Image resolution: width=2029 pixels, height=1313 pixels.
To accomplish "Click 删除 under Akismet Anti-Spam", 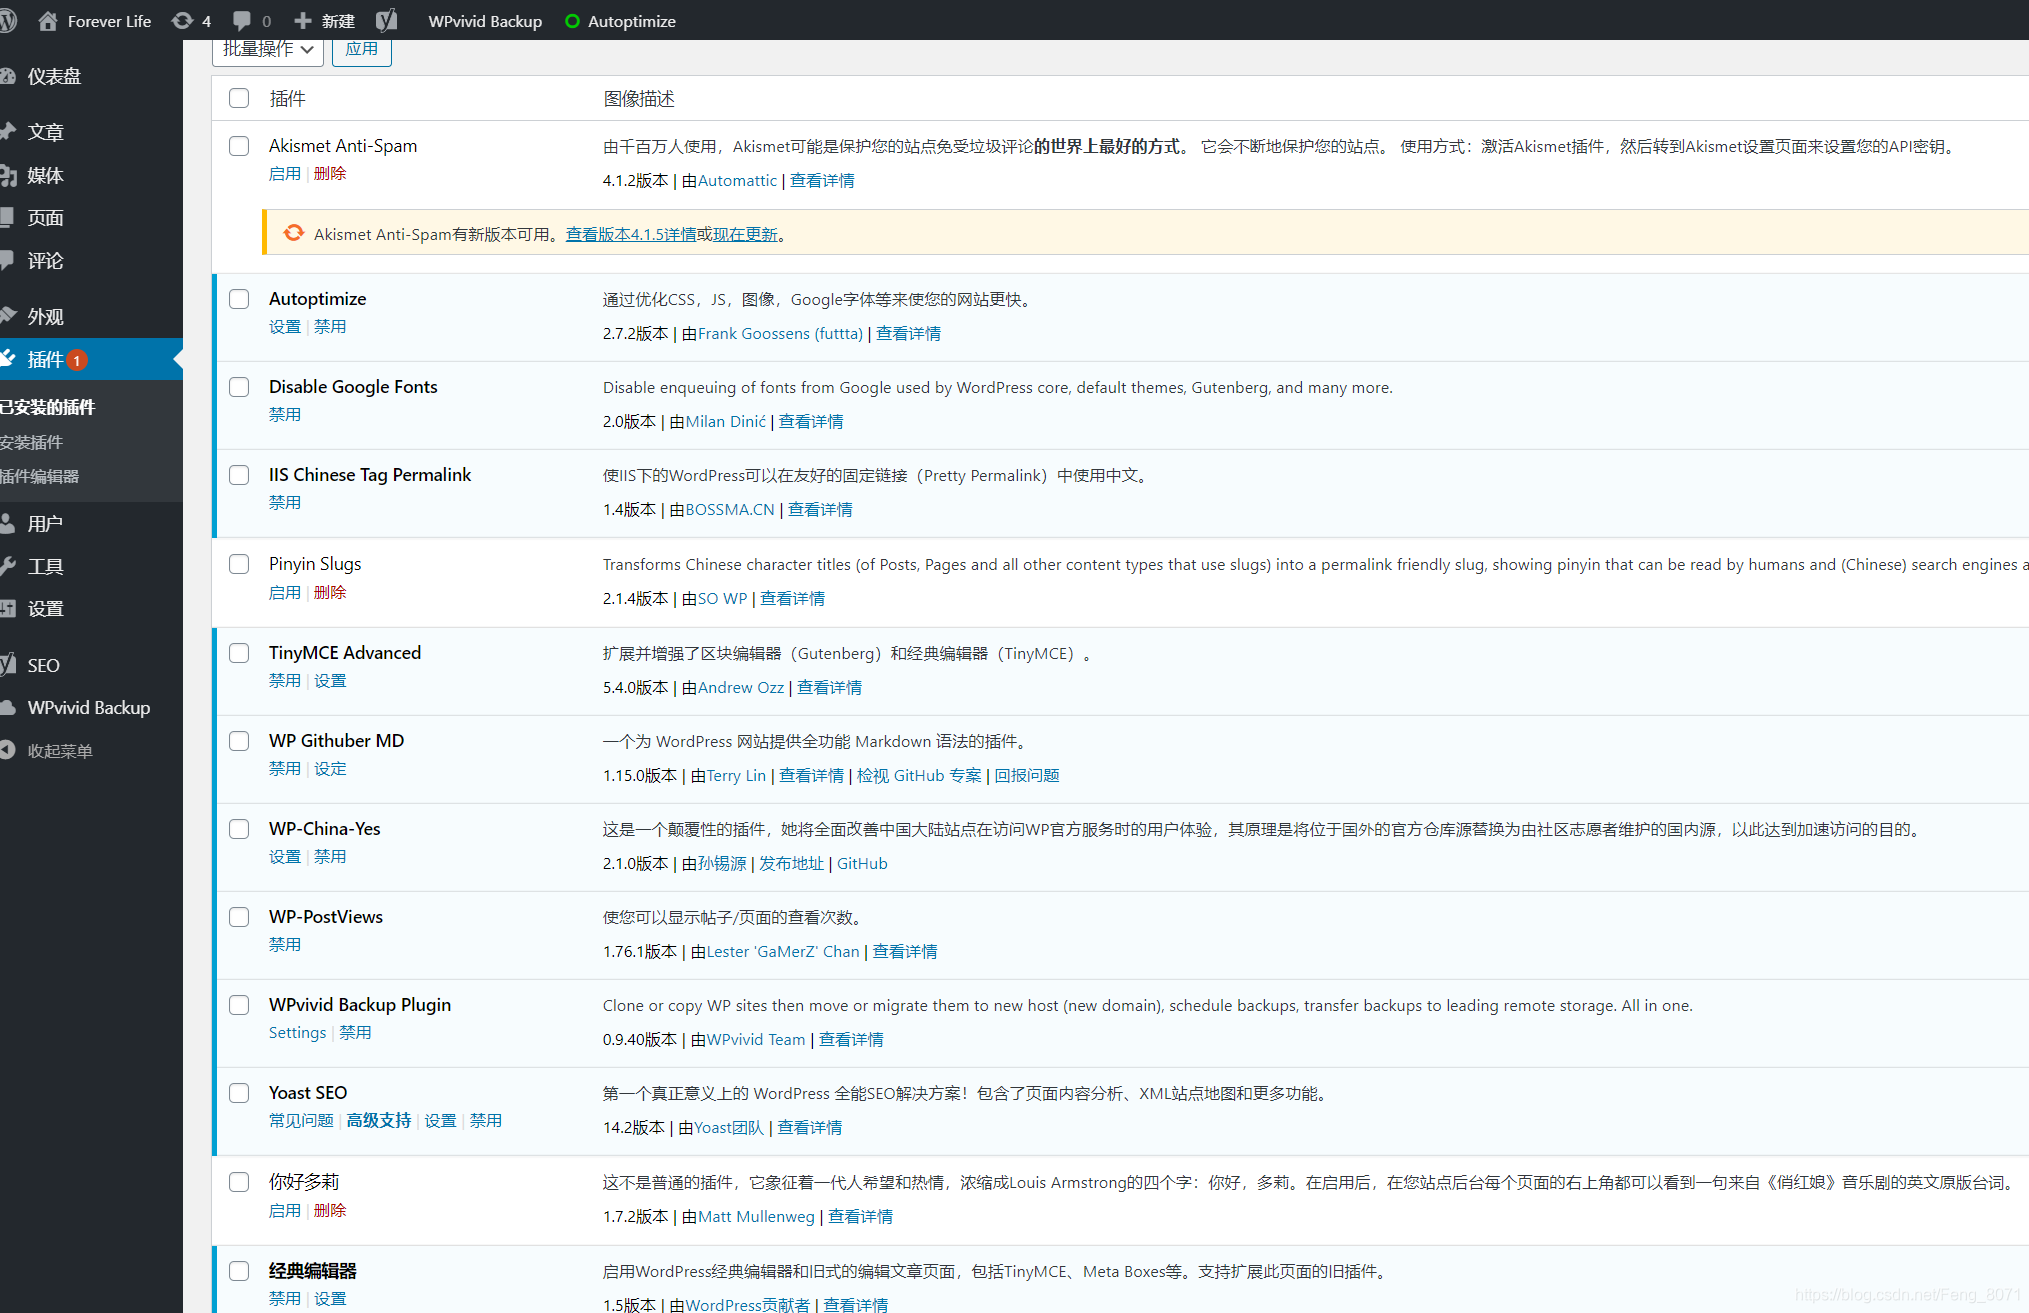I will tap(330, 173).
